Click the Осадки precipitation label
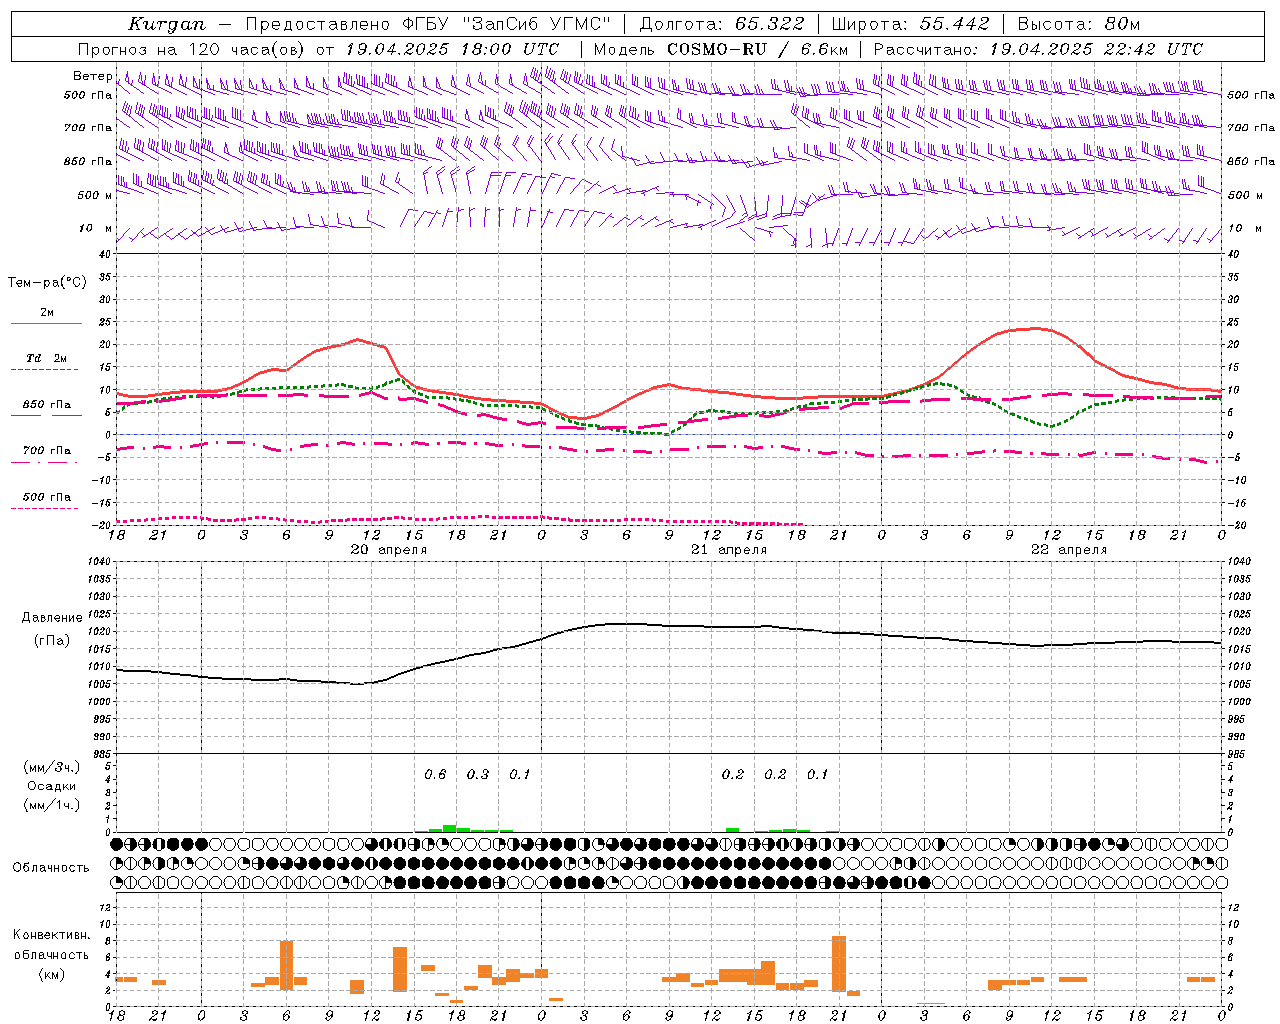This screenshot has width=1280, height=1024. [x=52, y=786]
